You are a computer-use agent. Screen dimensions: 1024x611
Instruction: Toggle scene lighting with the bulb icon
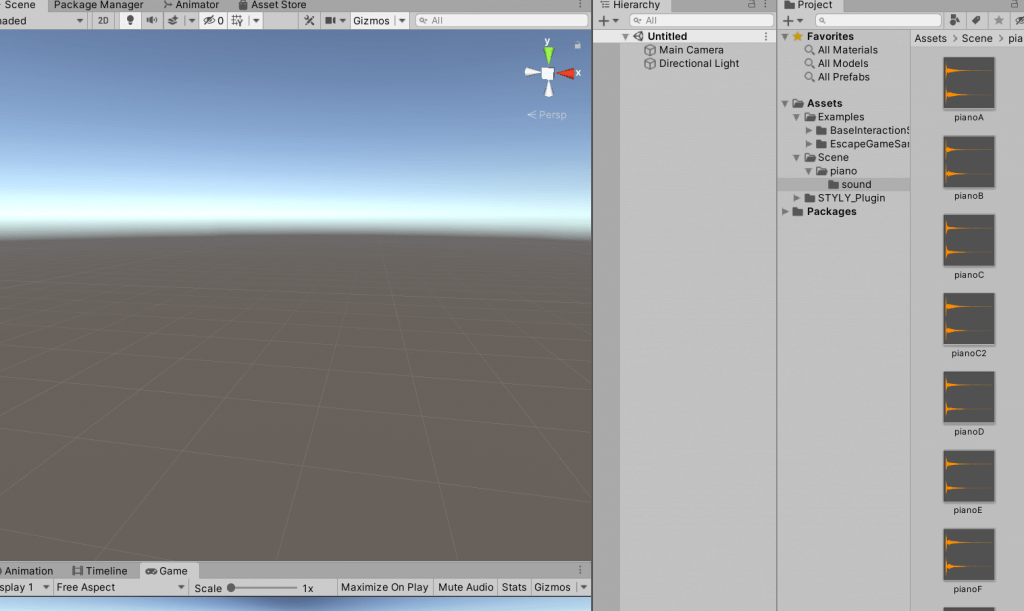[x=130, y=20]
